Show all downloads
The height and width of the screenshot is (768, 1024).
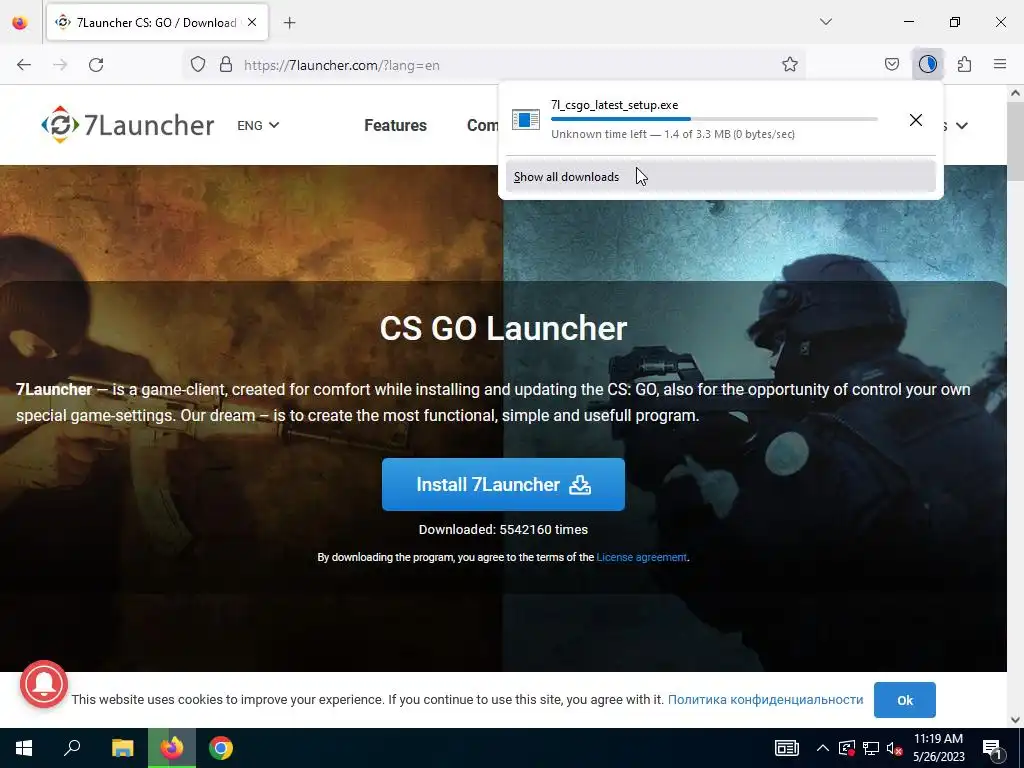click(x=720, y=177)
